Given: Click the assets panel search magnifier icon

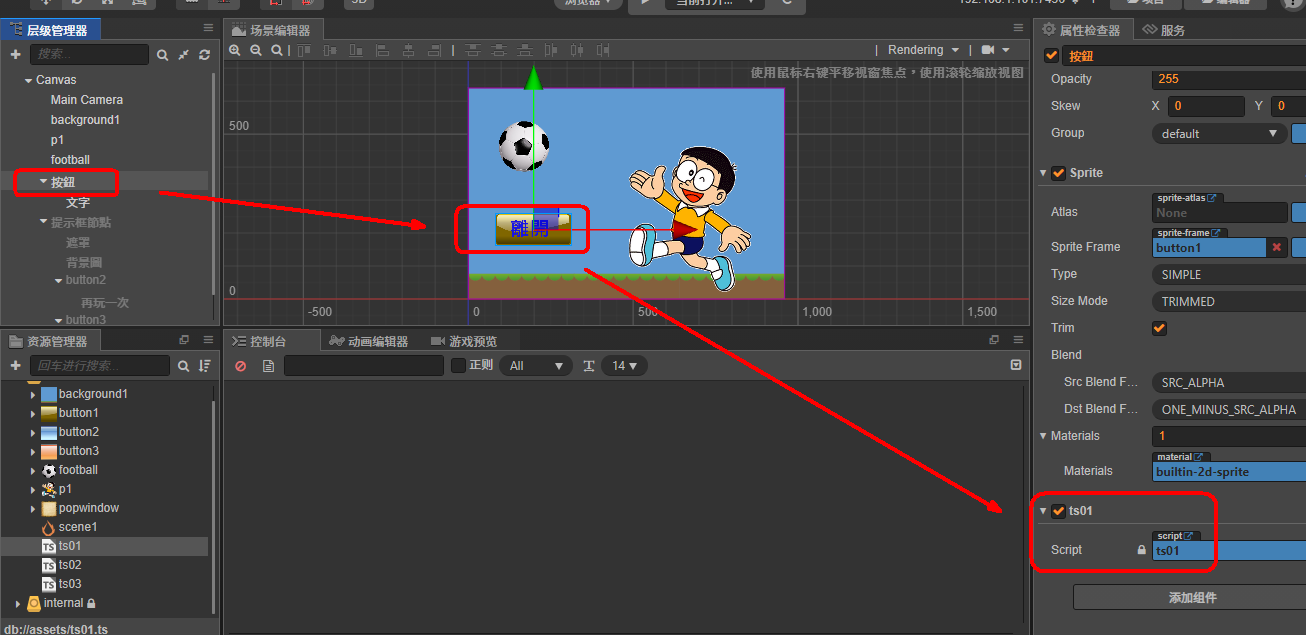Looking at the screenshot, I should 184,366.
